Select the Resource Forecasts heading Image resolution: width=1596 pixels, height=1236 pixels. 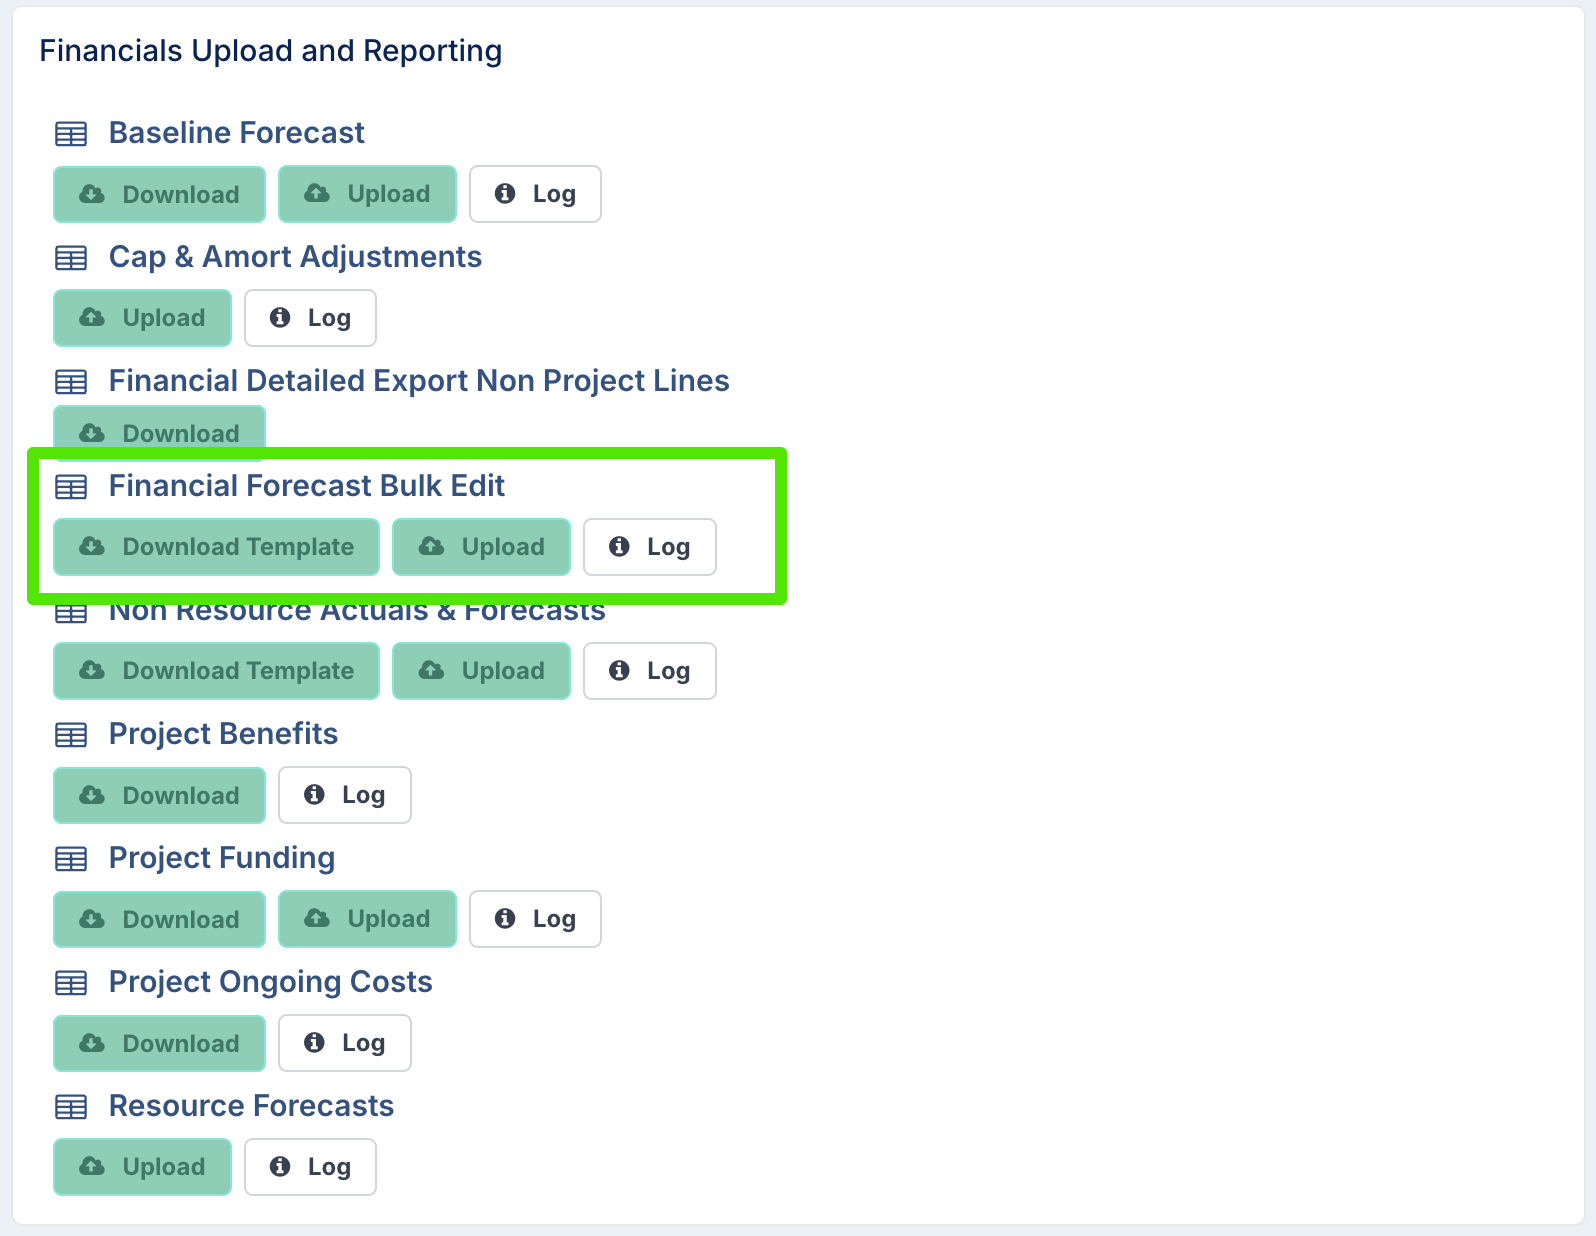coord(251,1106)
